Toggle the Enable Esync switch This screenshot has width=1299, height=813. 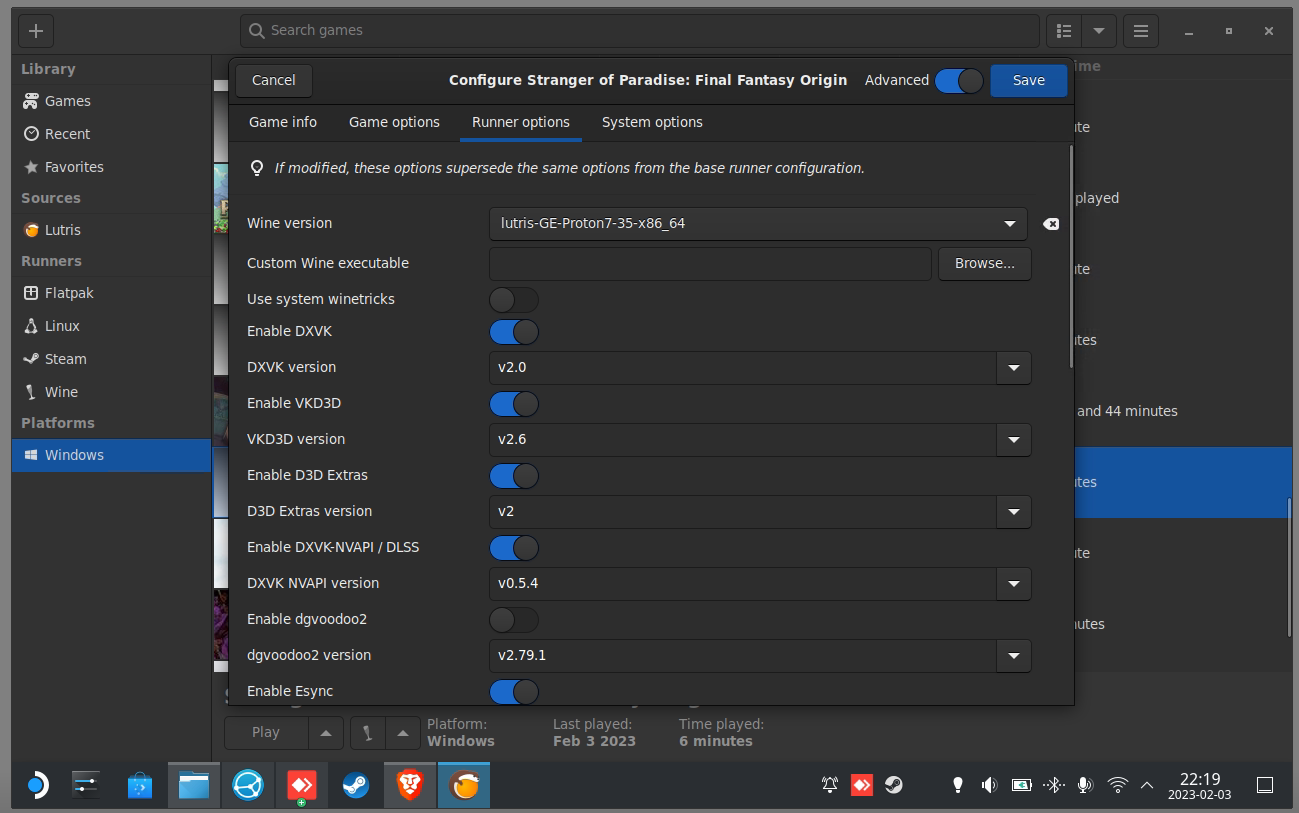pyautogui.click(x=514, y=691)
